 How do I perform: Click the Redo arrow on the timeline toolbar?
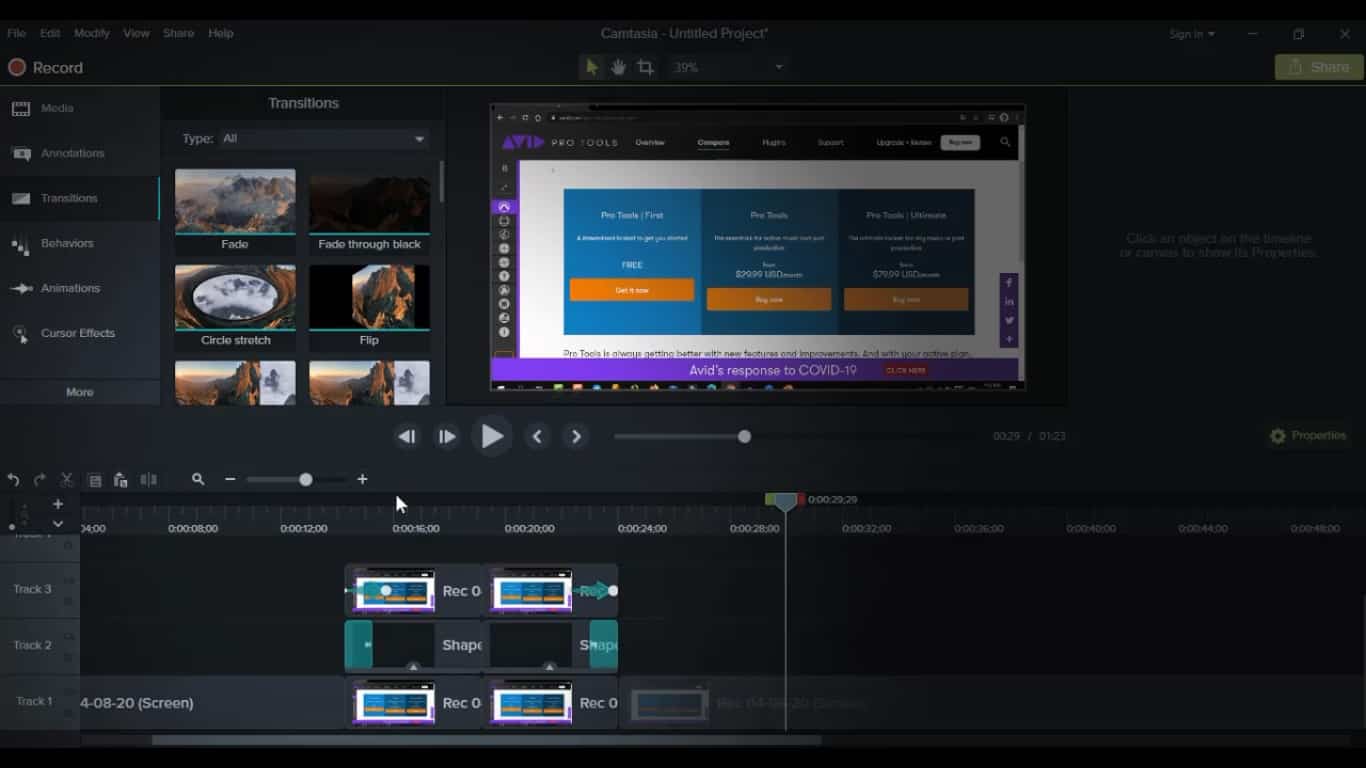pos(39,480)
